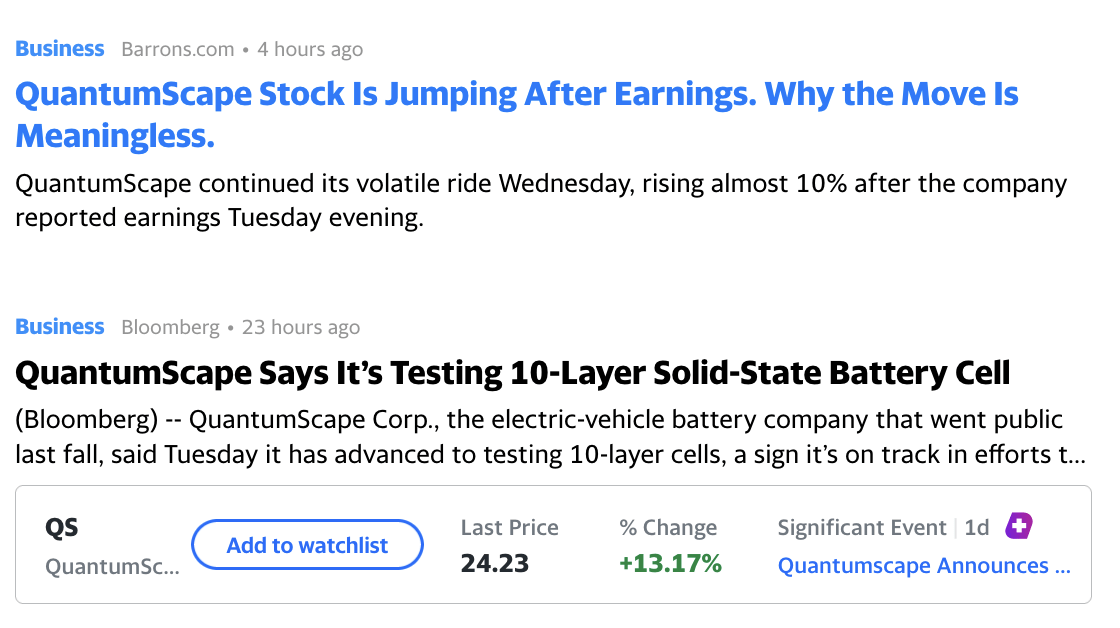The width and height of the screenshot is (1120, 628).
Task: Click the +13.17% change value
Action: click(670, 564)
